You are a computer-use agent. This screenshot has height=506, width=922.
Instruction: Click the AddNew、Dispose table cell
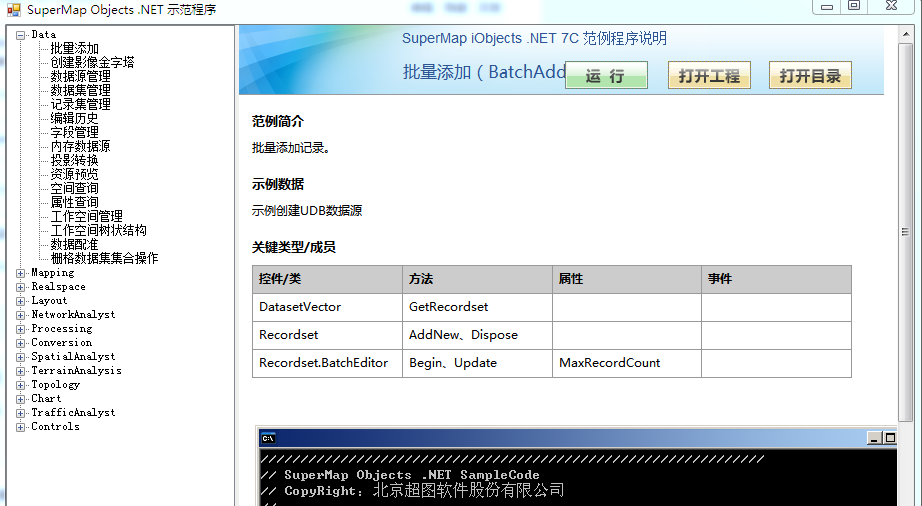pyautogui.click(x=477, y=335)
